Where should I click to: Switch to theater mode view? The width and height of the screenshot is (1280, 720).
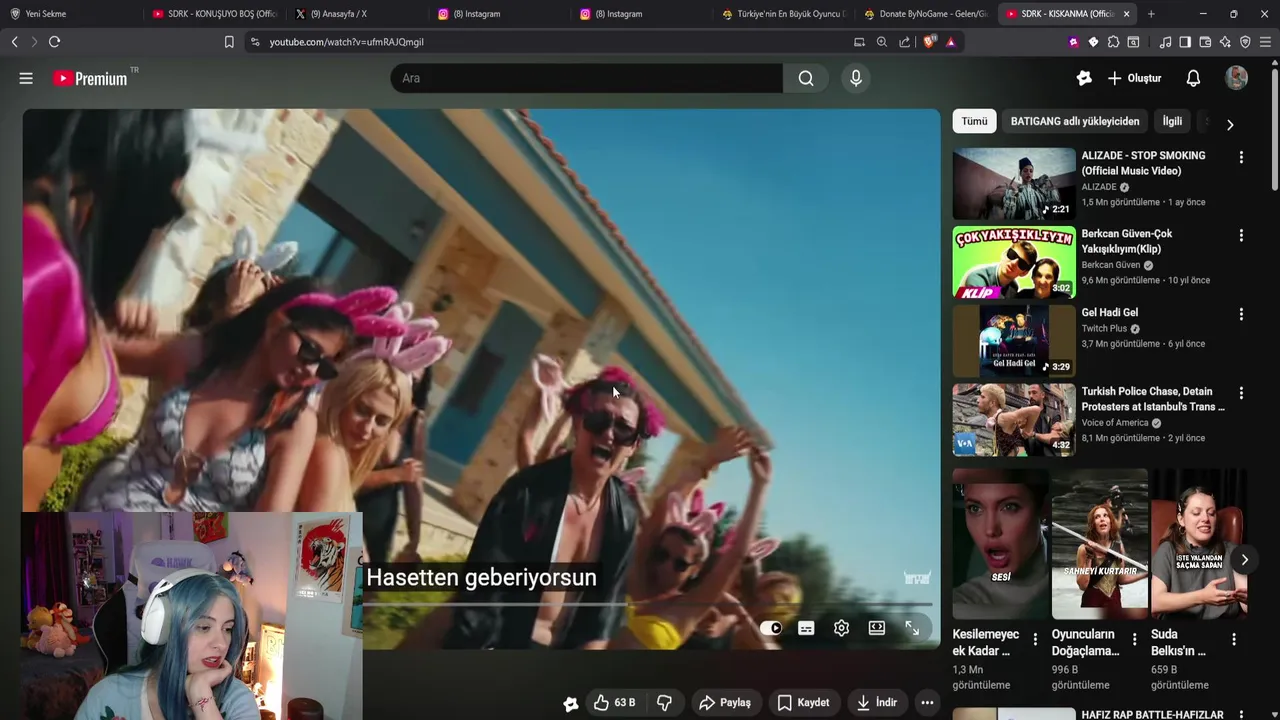coord(877,628)
